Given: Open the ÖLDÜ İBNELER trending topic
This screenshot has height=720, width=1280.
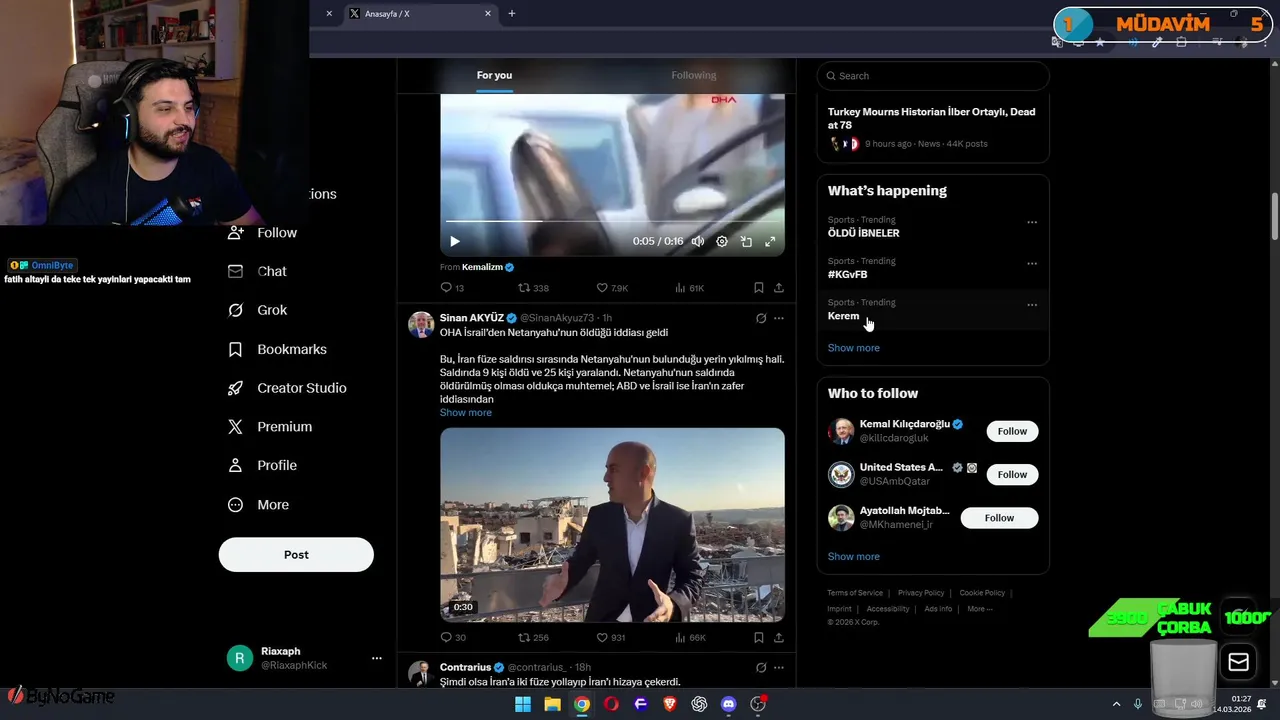Looking at the screenshot, I should 863,233.
